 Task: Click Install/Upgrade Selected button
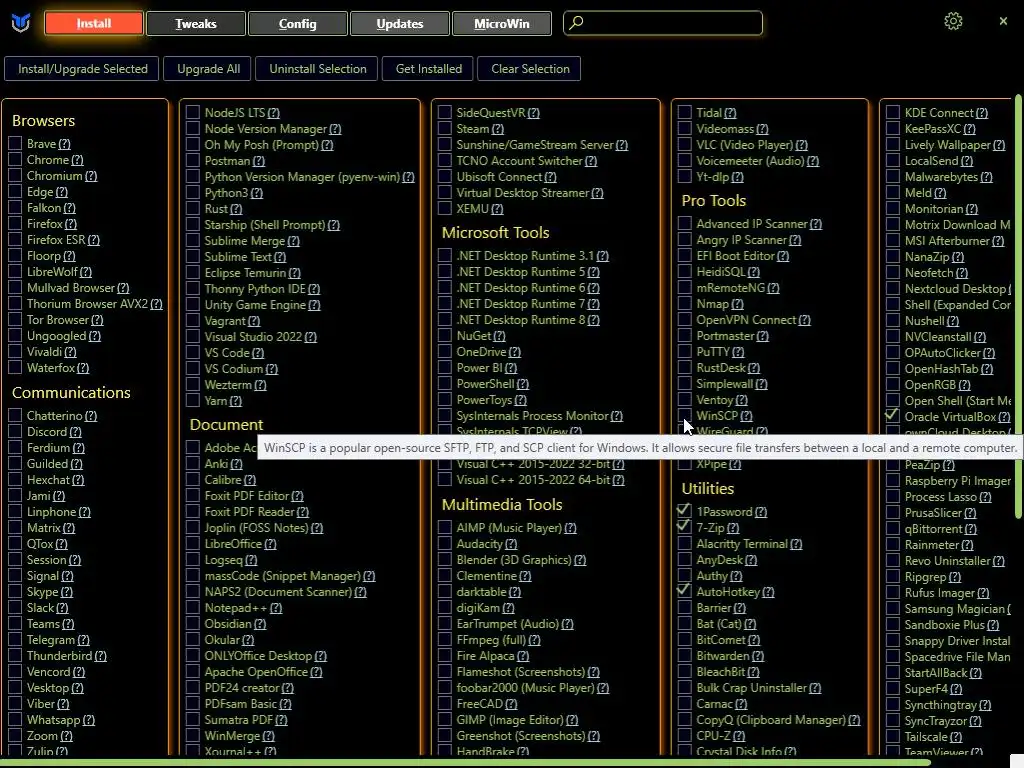(82, 69)
